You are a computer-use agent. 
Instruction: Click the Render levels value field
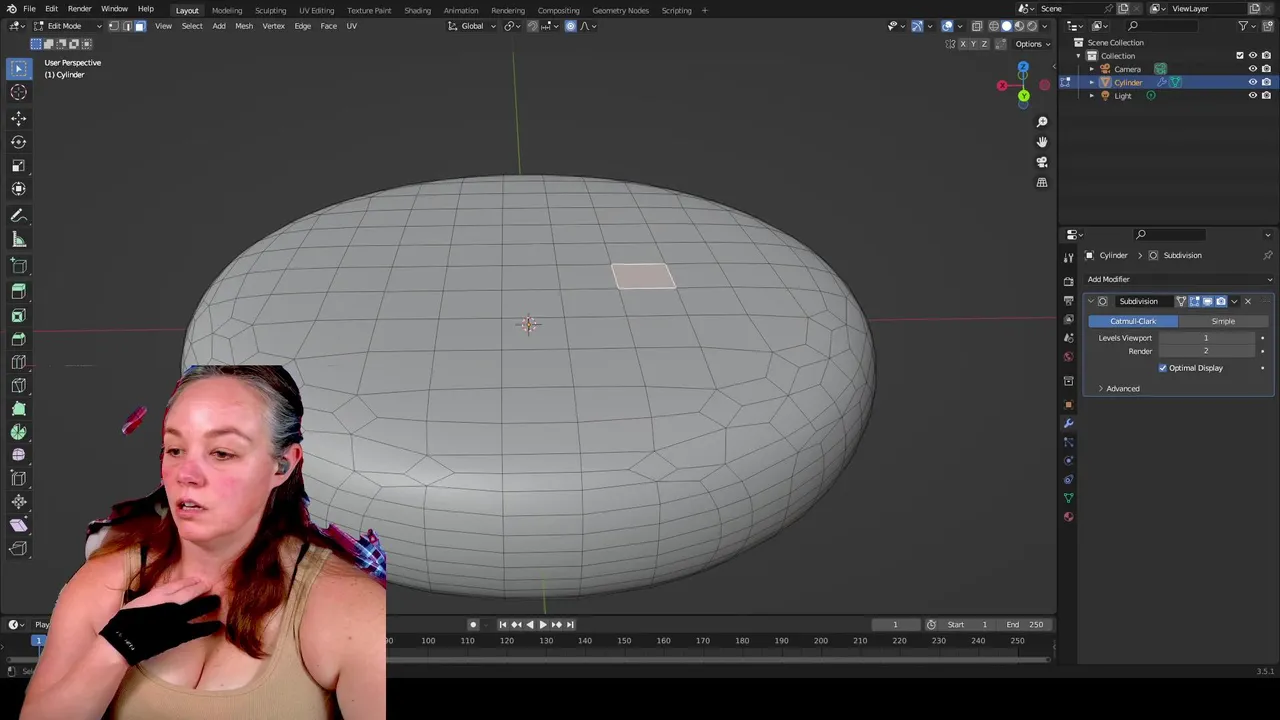coord(1206,351)
